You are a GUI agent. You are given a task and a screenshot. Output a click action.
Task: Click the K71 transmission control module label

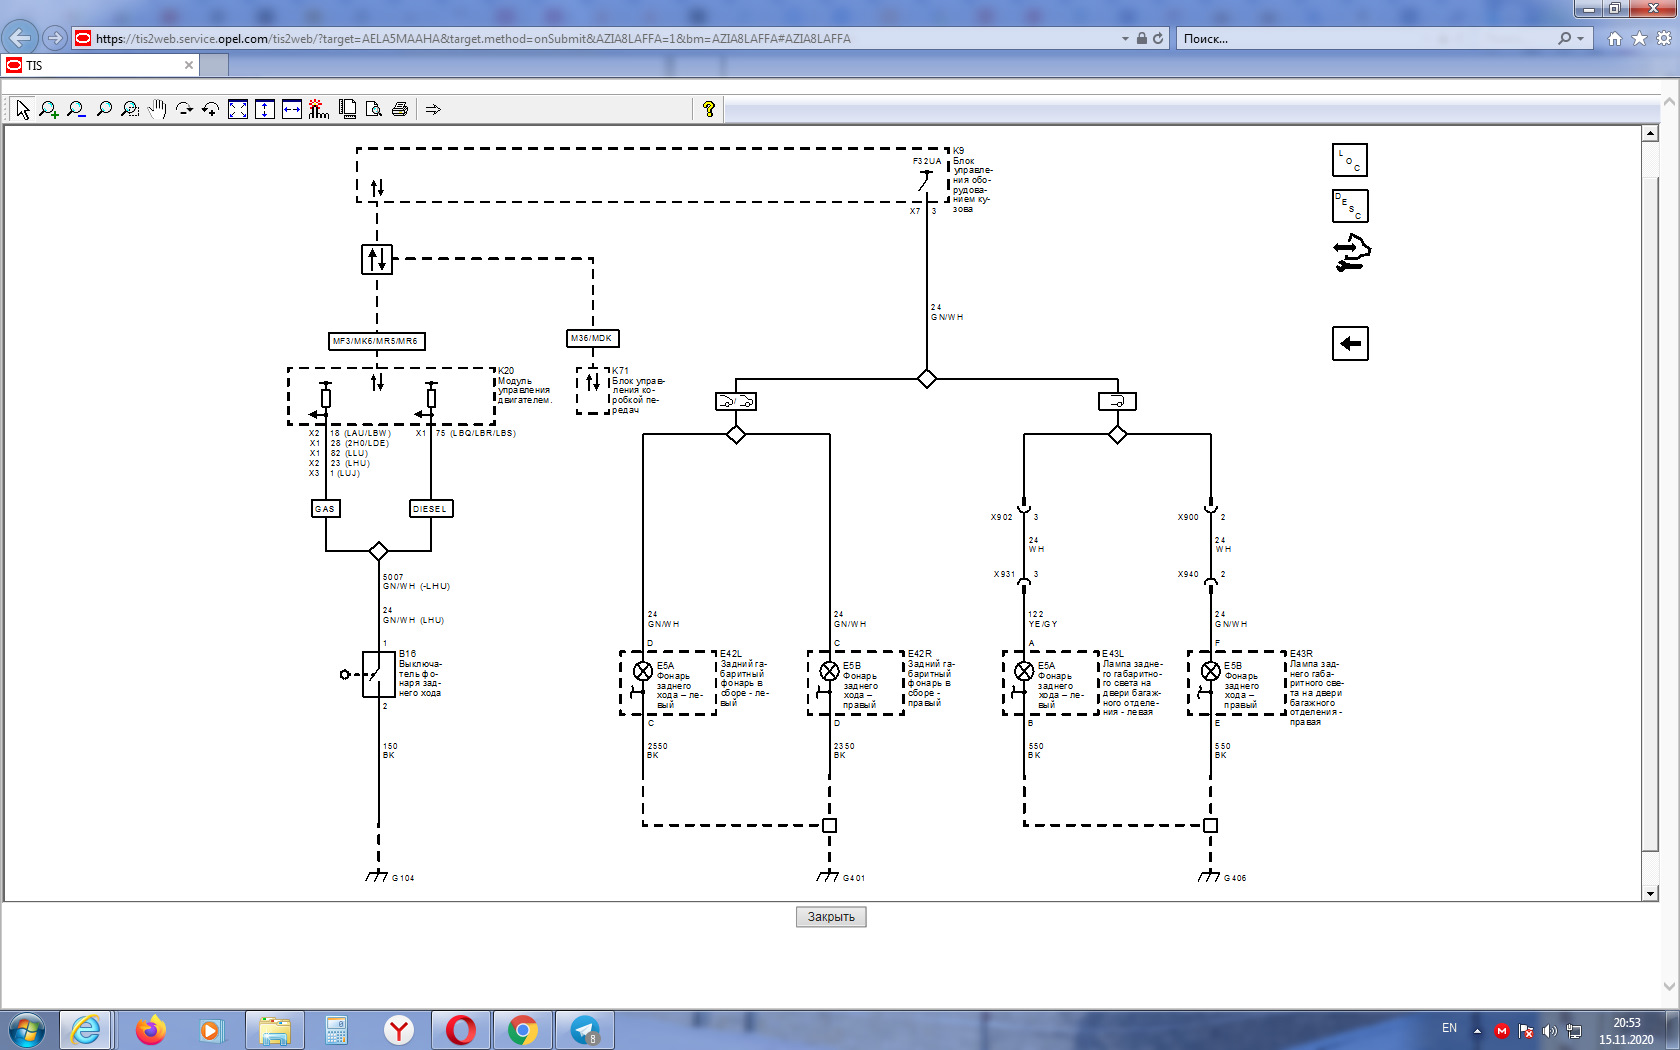(638, 390)
